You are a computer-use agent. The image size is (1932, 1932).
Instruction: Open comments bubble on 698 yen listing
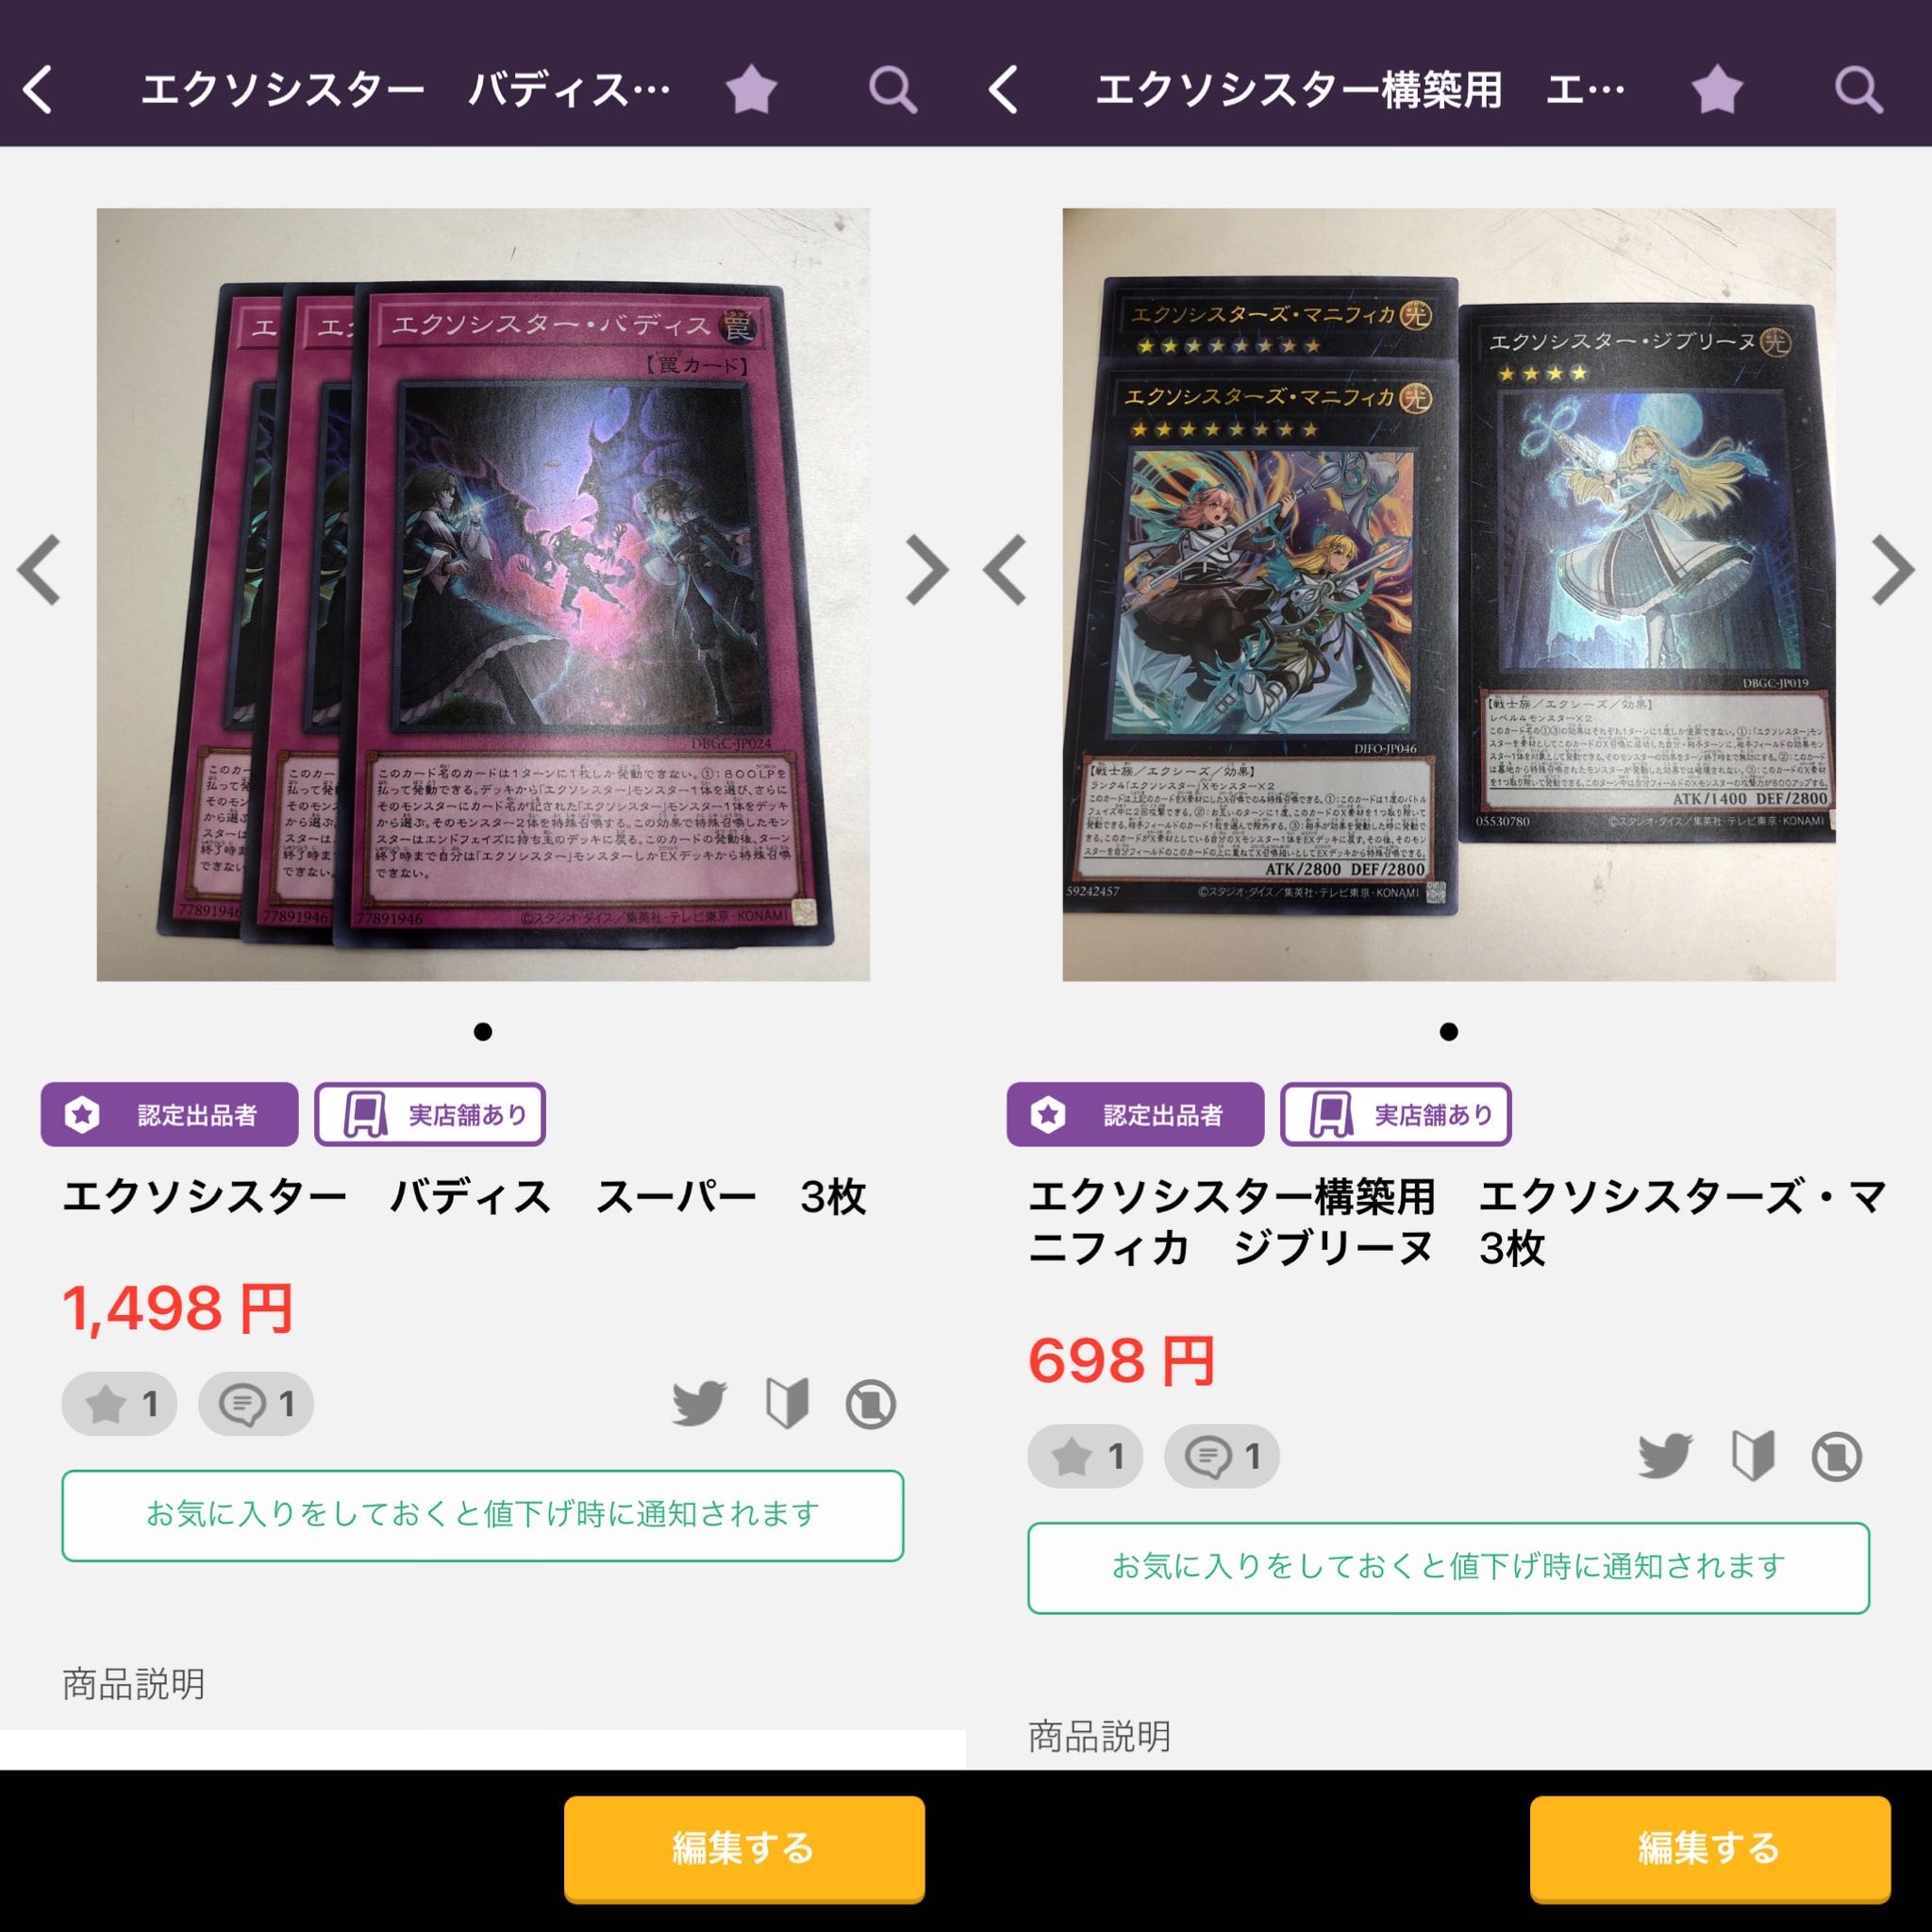pos(1222,1456)
